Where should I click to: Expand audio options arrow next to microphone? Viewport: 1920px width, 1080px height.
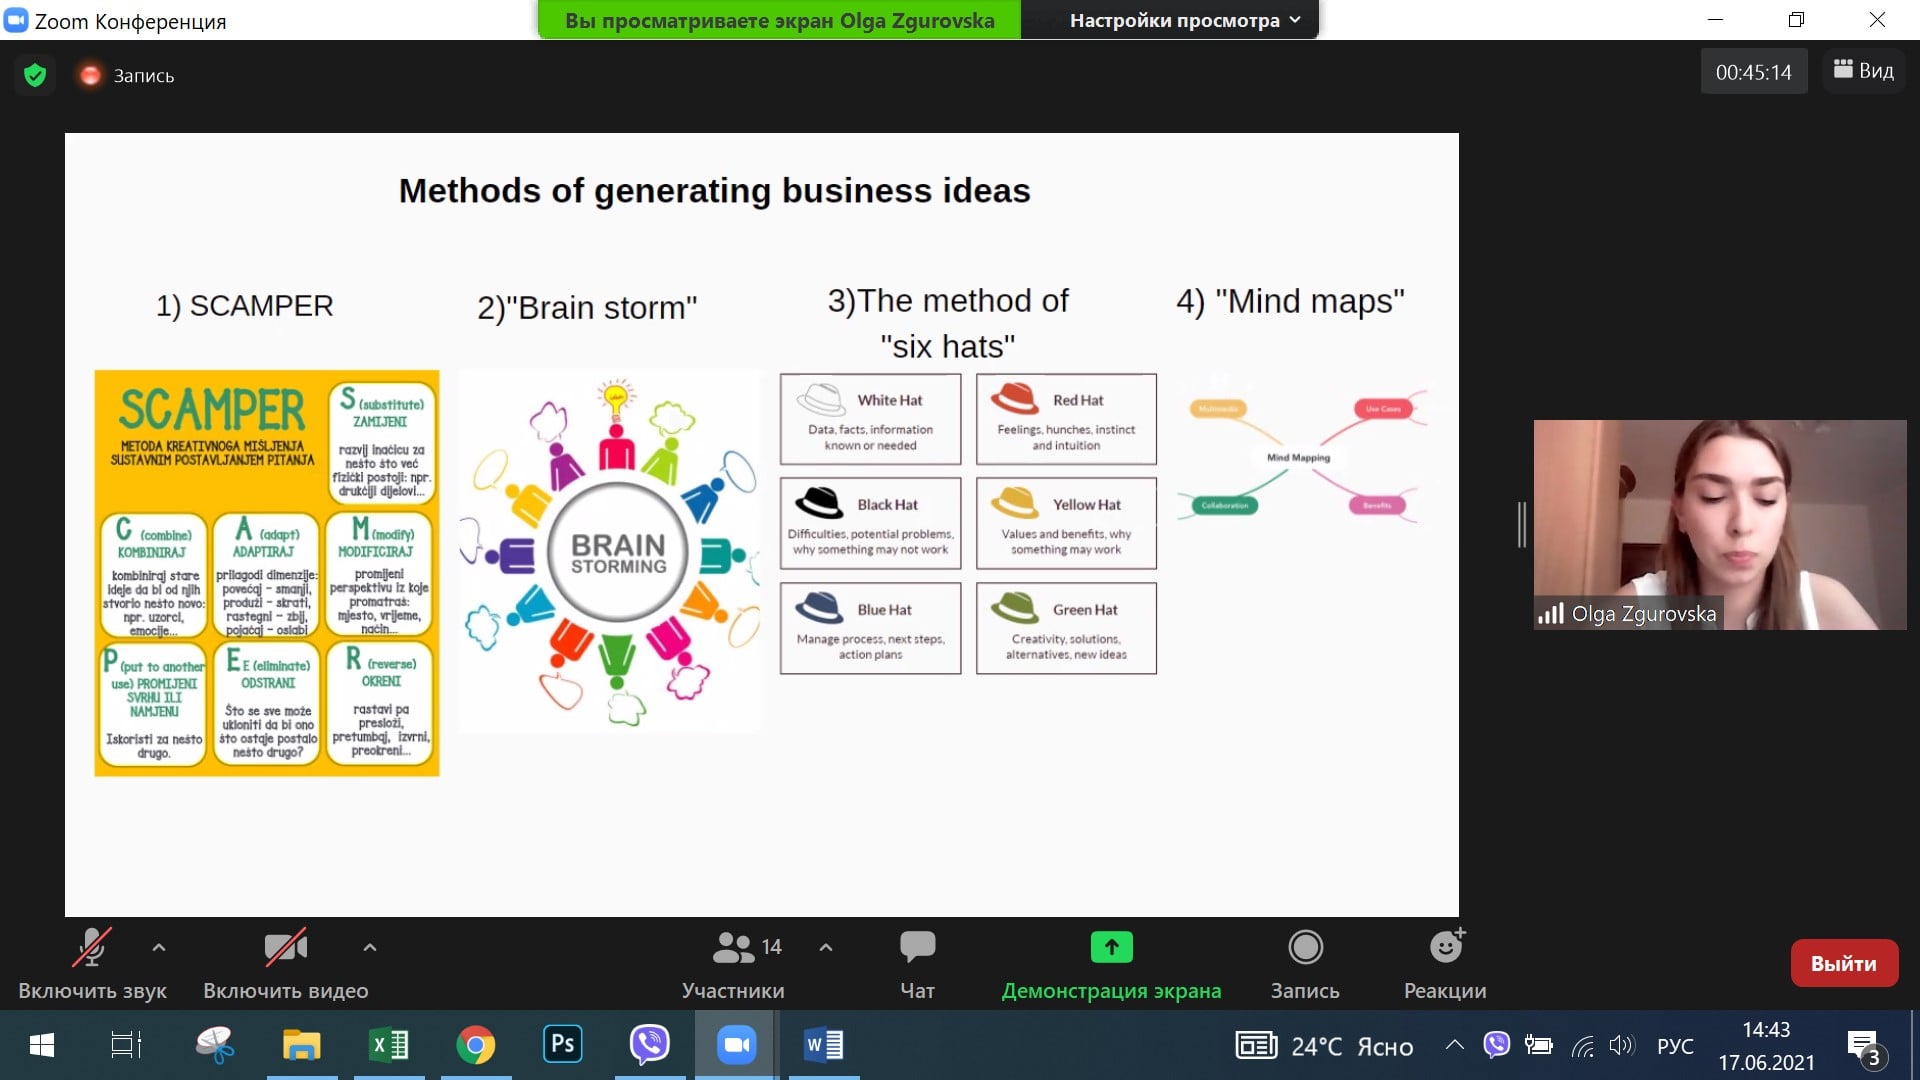pyautogui.click(x=159, y=947)
